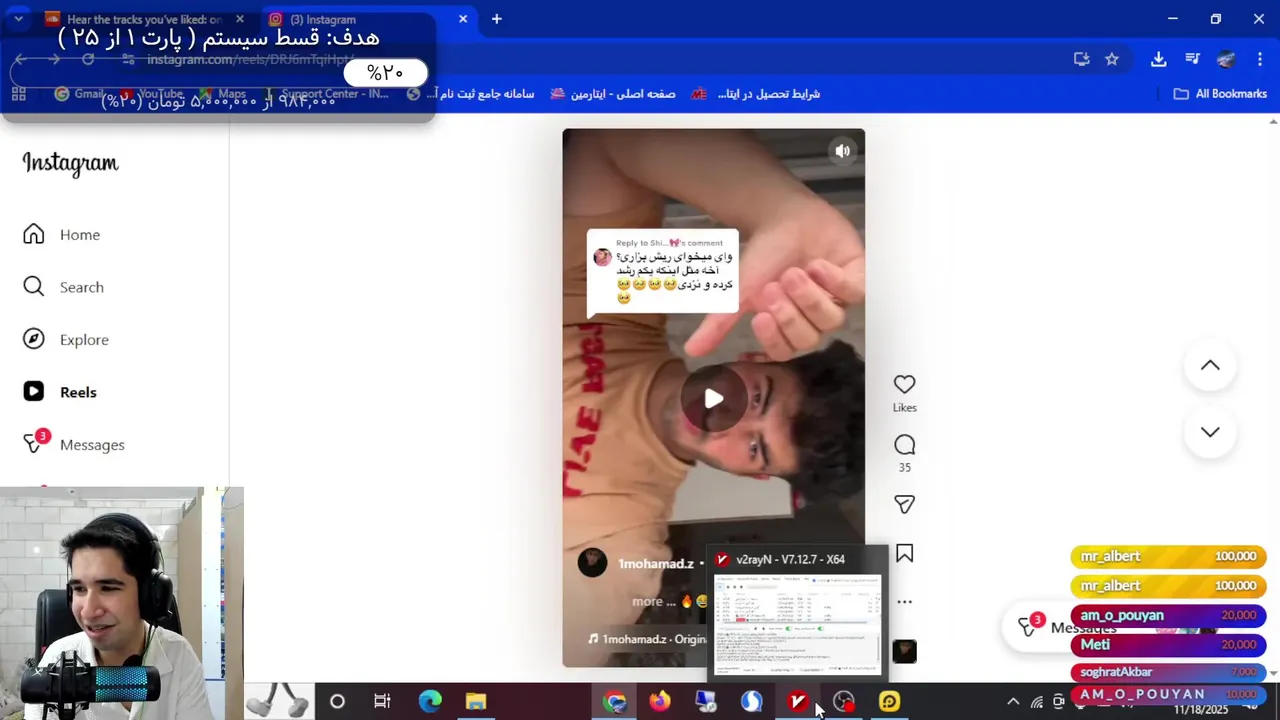This screenshot has width=1280, height=720.
Task: Open the سامانه جامع ثبت نام bookmark
Action: 471,93
